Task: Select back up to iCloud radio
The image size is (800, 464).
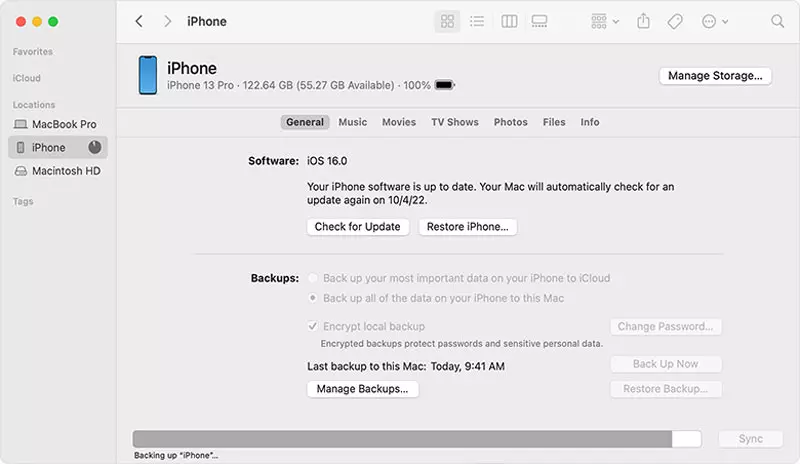Action: pos(313,278)
